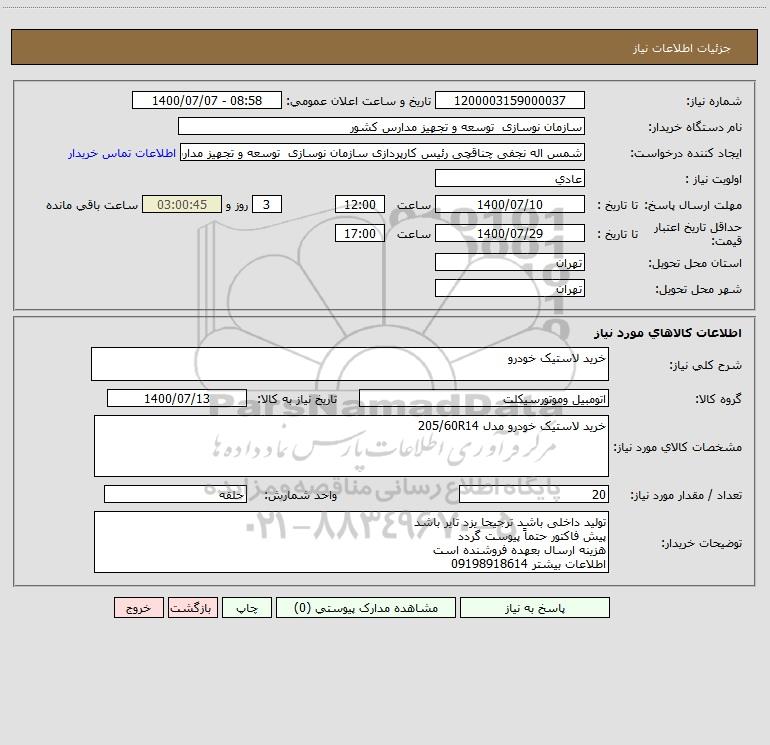
Task: Click the remaining days field showing 3
Action: (267, 204)
